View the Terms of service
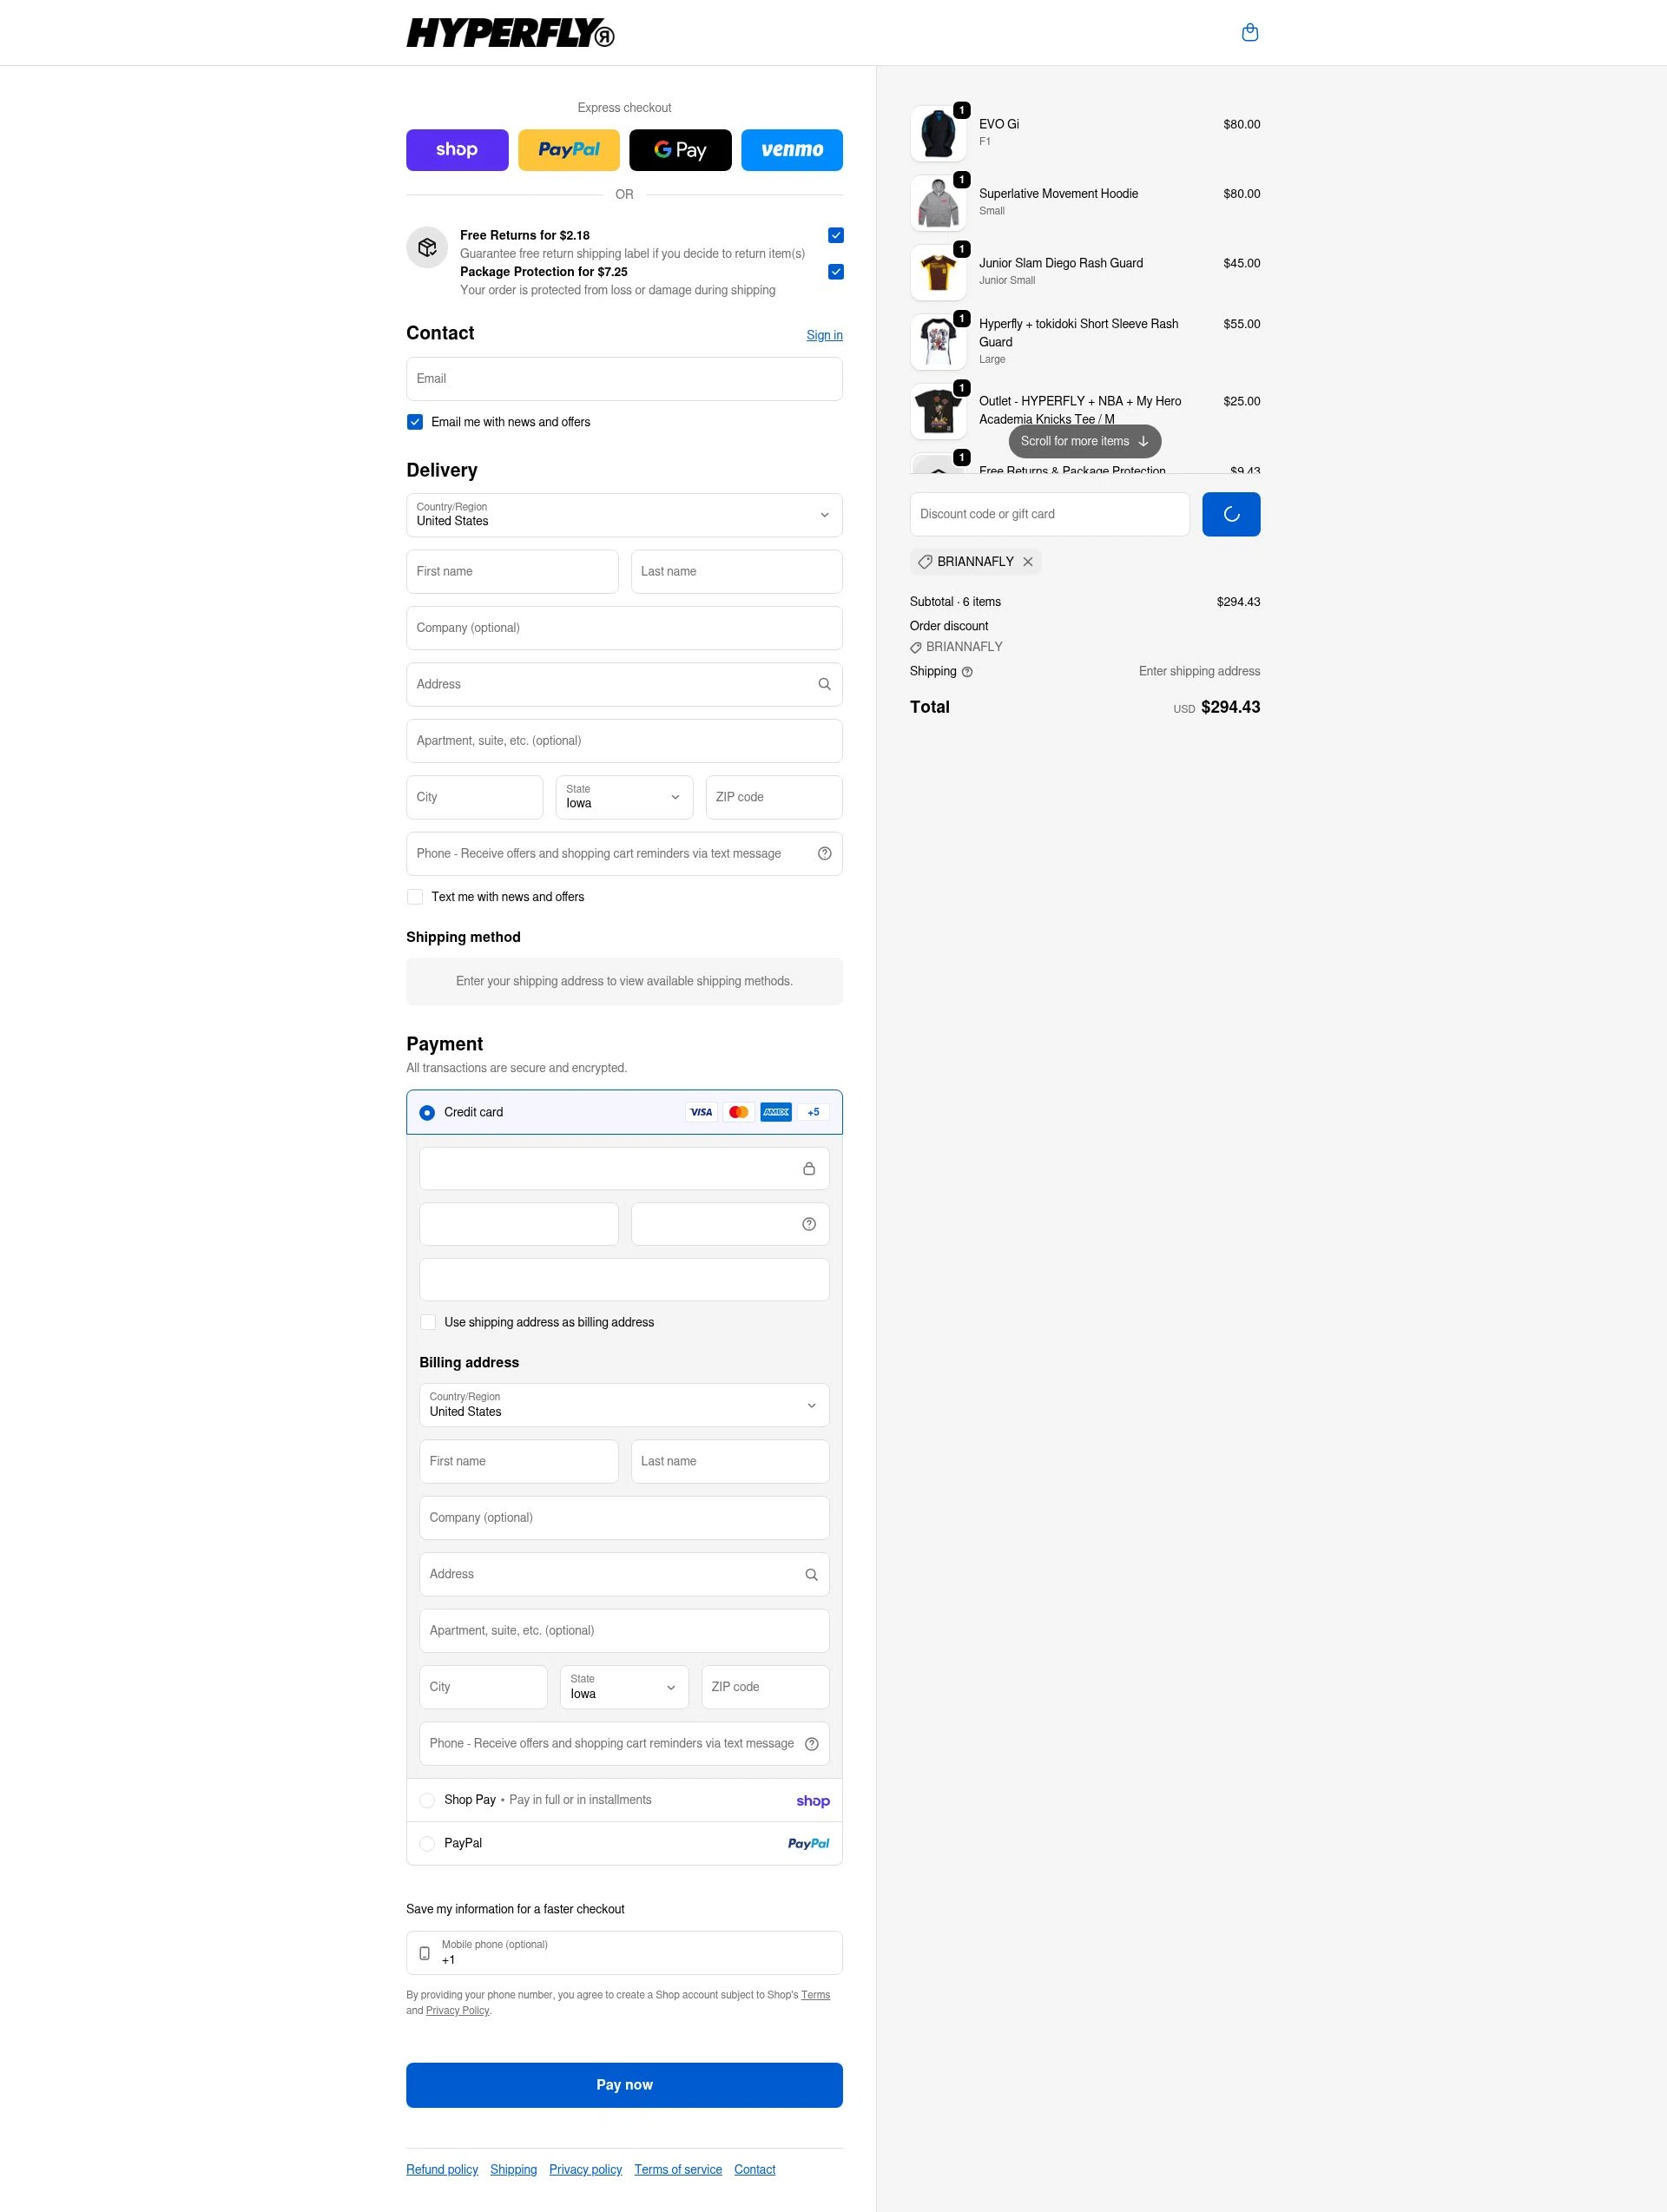Viewport: 1667px width, 2212px height. pyautogui.click(x=678, y=2168)
